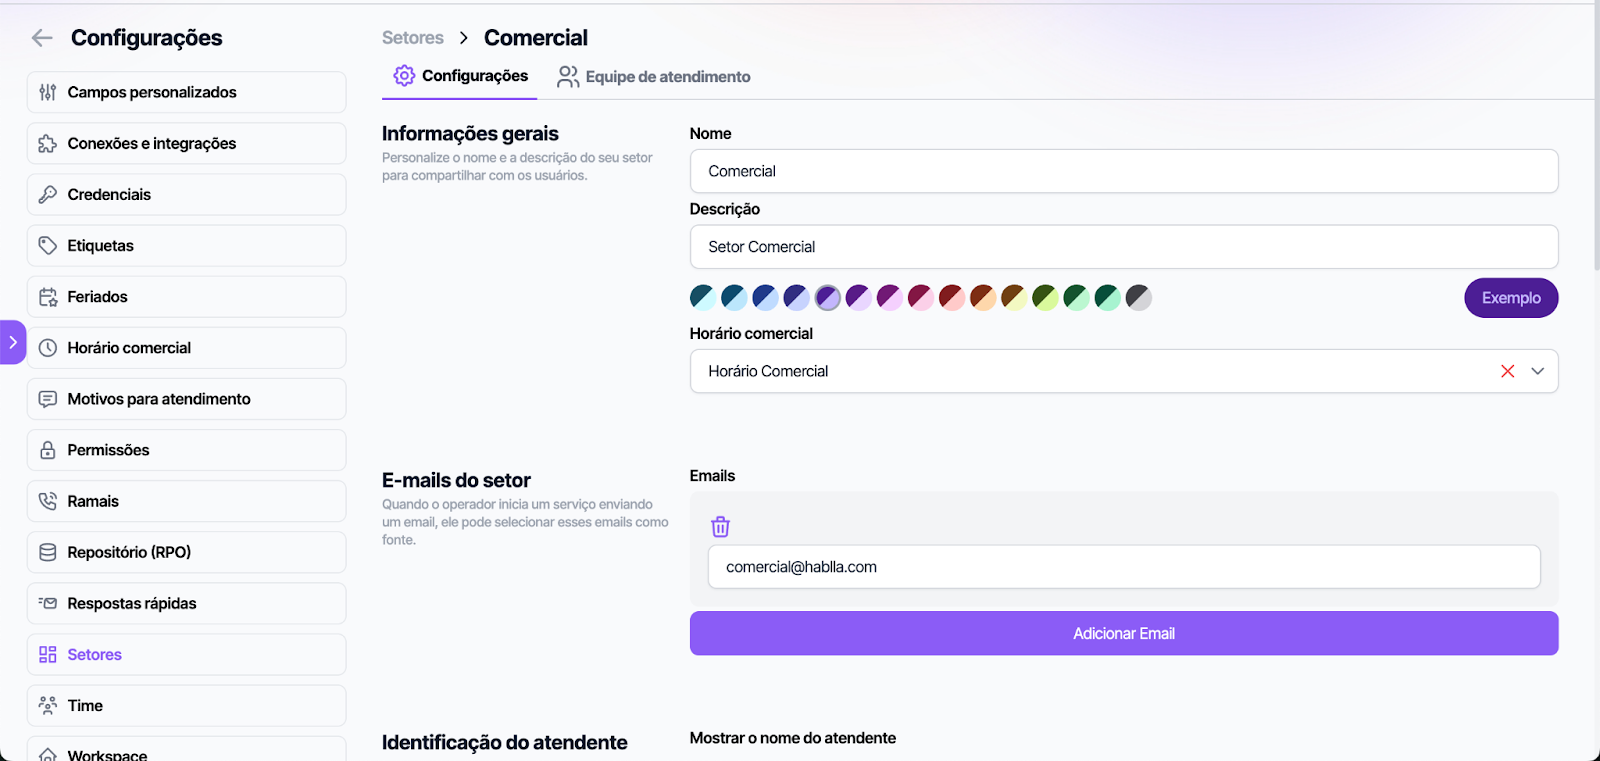
Task: Go back to Setores breadcrumb
Action: pyautogui.click(x=412, y=38)
